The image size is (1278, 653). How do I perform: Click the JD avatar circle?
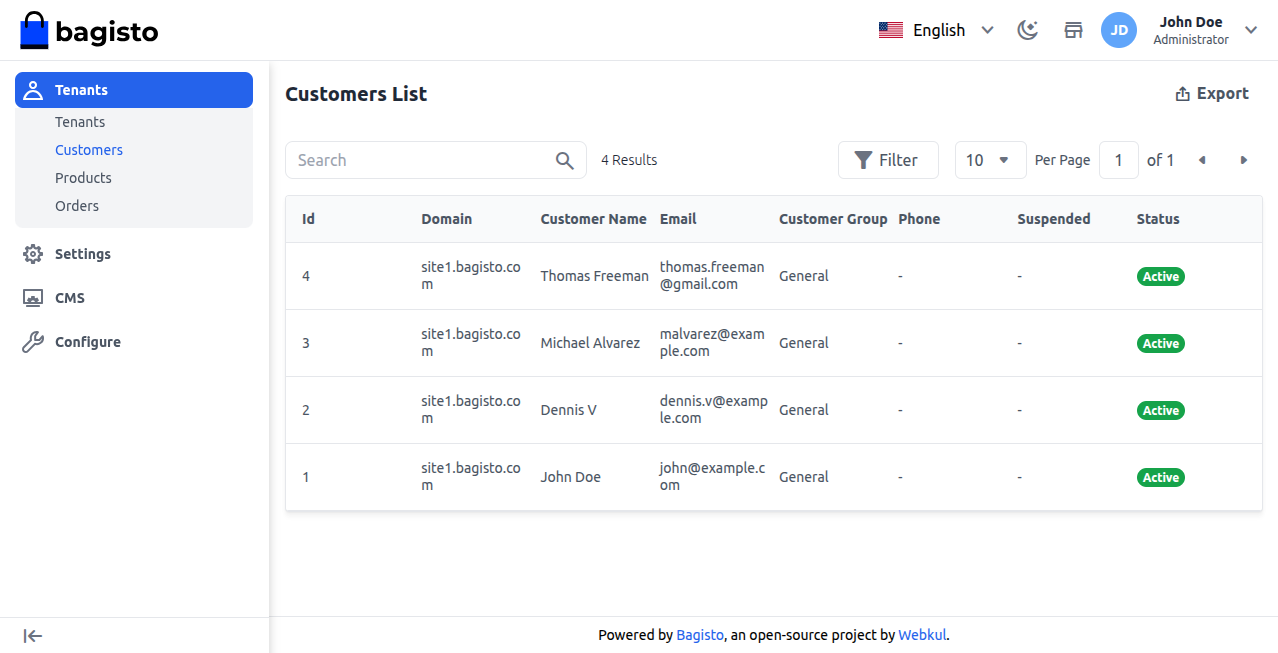(x=1118, y=30)
